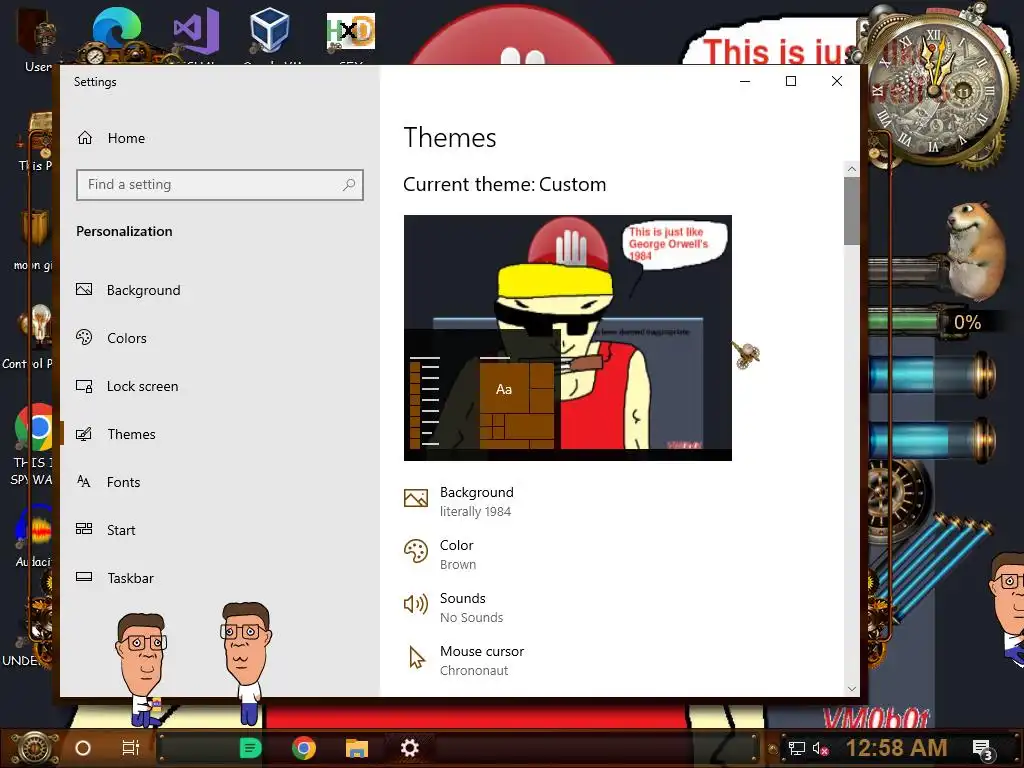Image resolution: width=1024 pixels, height=768 pixels.
Task: Open File Explorer from the taskbar
Action: point(357,748)
